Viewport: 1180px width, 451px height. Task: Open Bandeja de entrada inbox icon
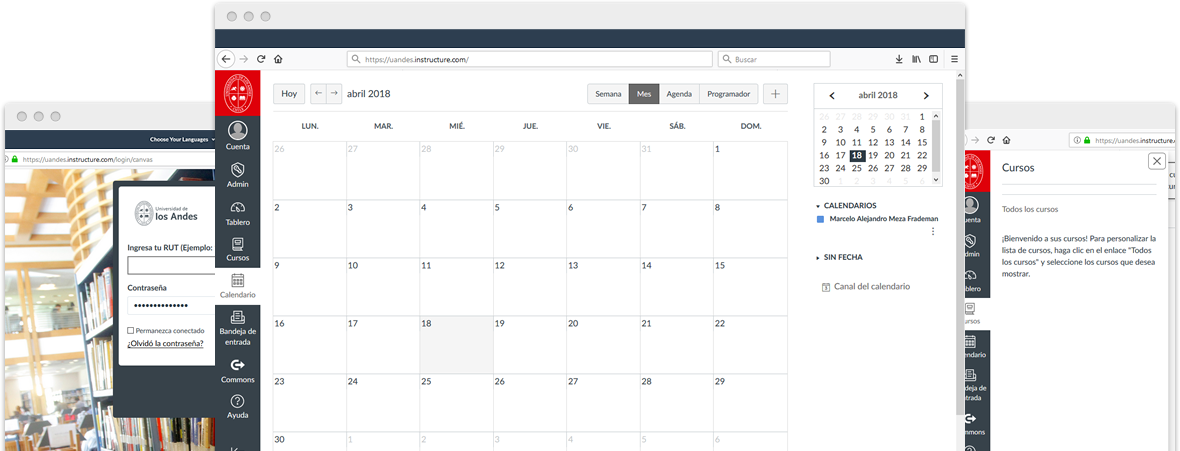pos(237,317)
